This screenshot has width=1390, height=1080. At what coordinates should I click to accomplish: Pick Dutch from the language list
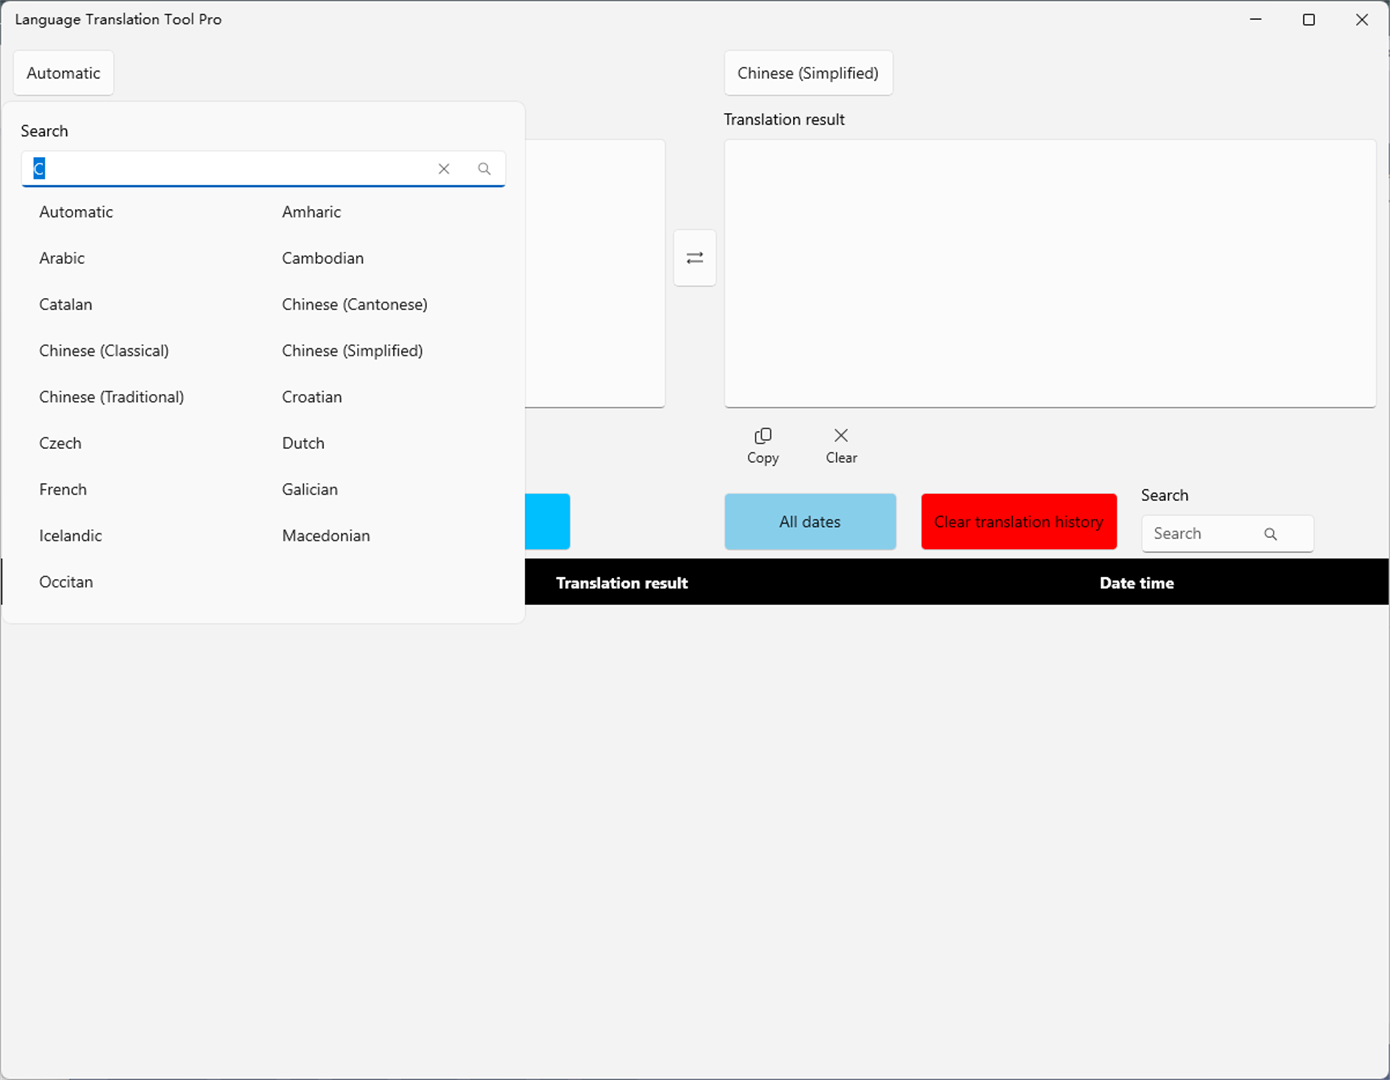[303, 443]
